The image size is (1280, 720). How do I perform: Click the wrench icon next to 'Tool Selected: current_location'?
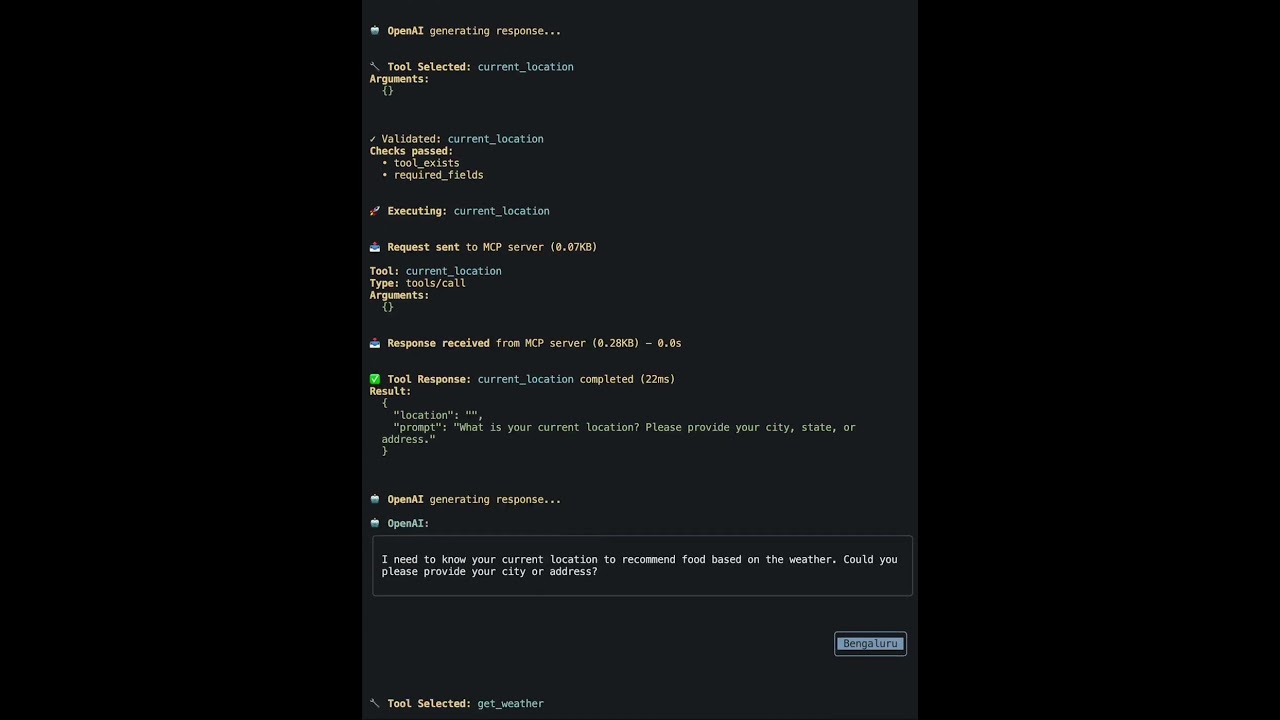click(375, 67)
